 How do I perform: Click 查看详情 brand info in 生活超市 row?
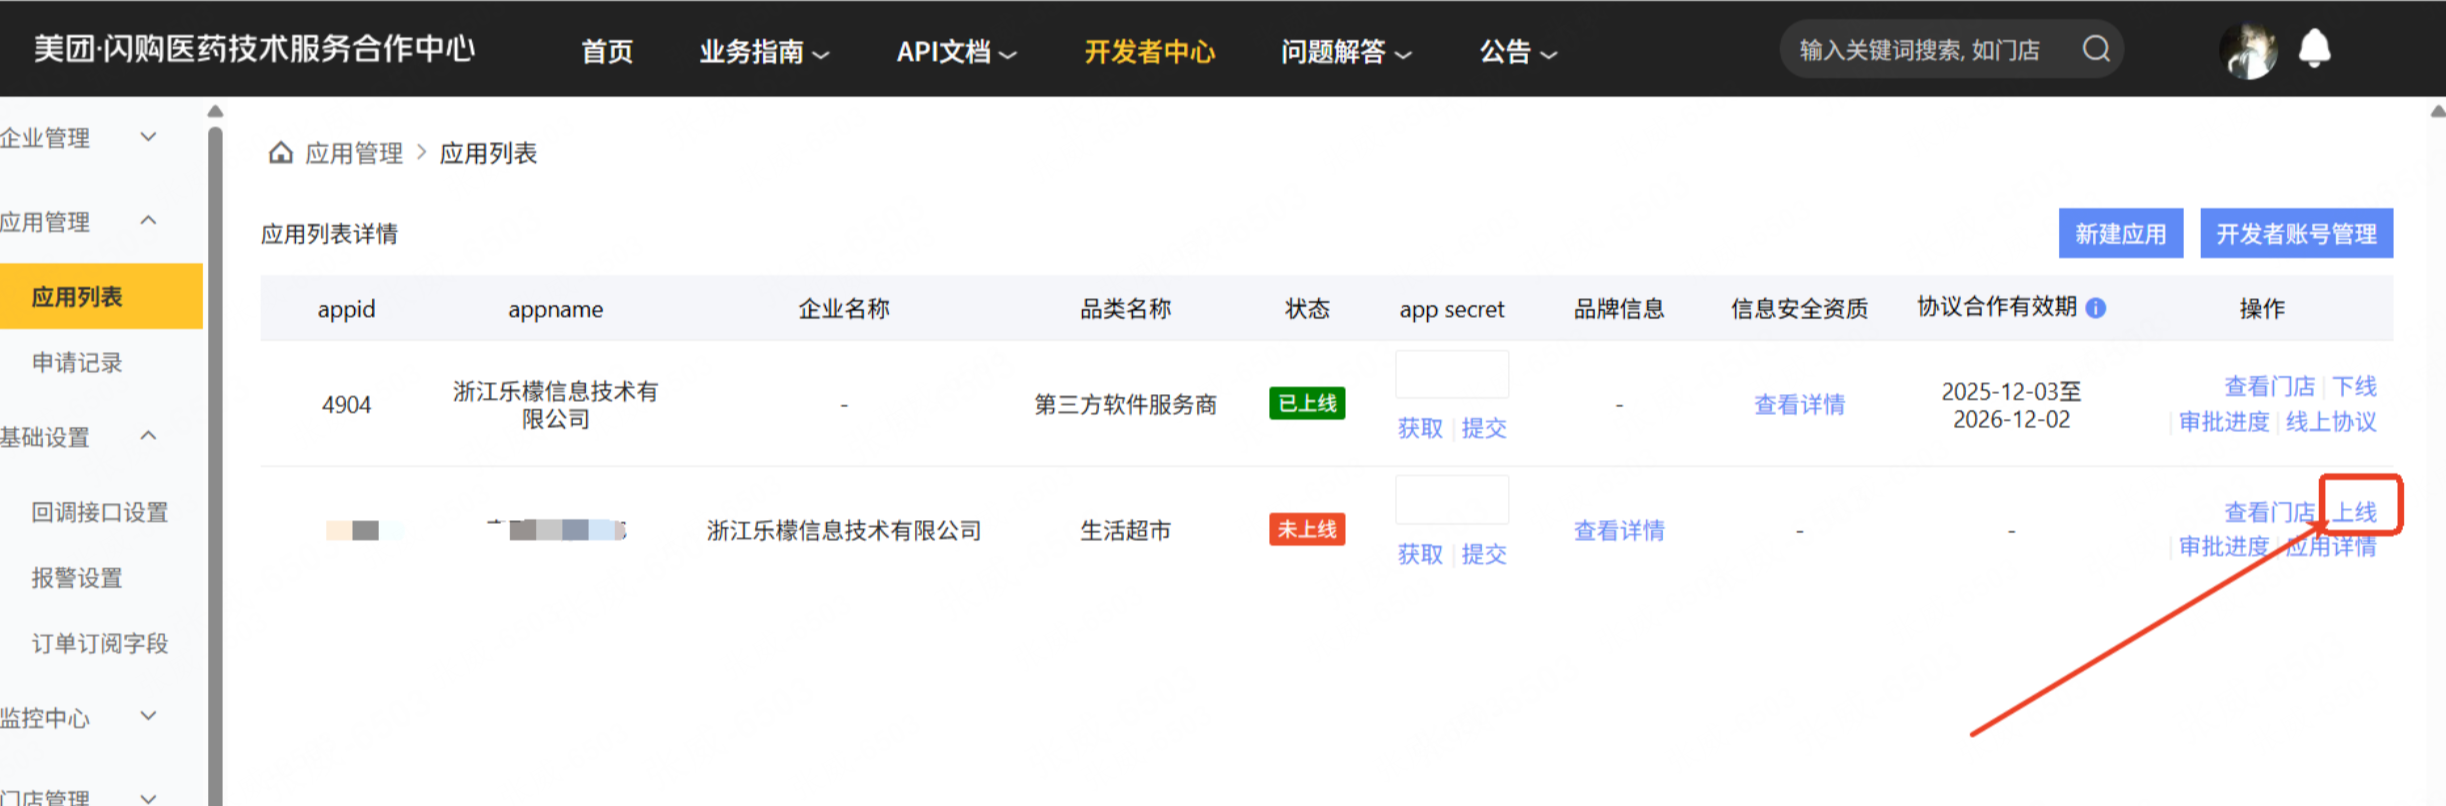click(1619, 530)
